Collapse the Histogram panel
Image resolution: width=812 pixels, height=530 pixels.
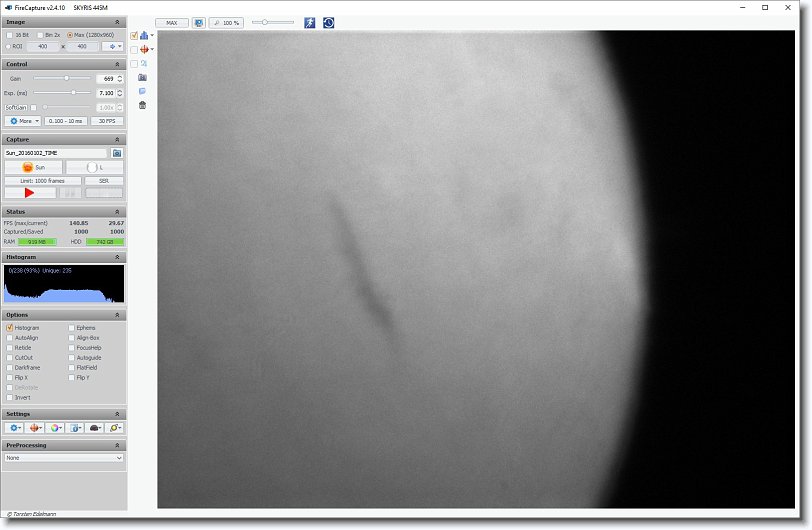click(117, 257)
